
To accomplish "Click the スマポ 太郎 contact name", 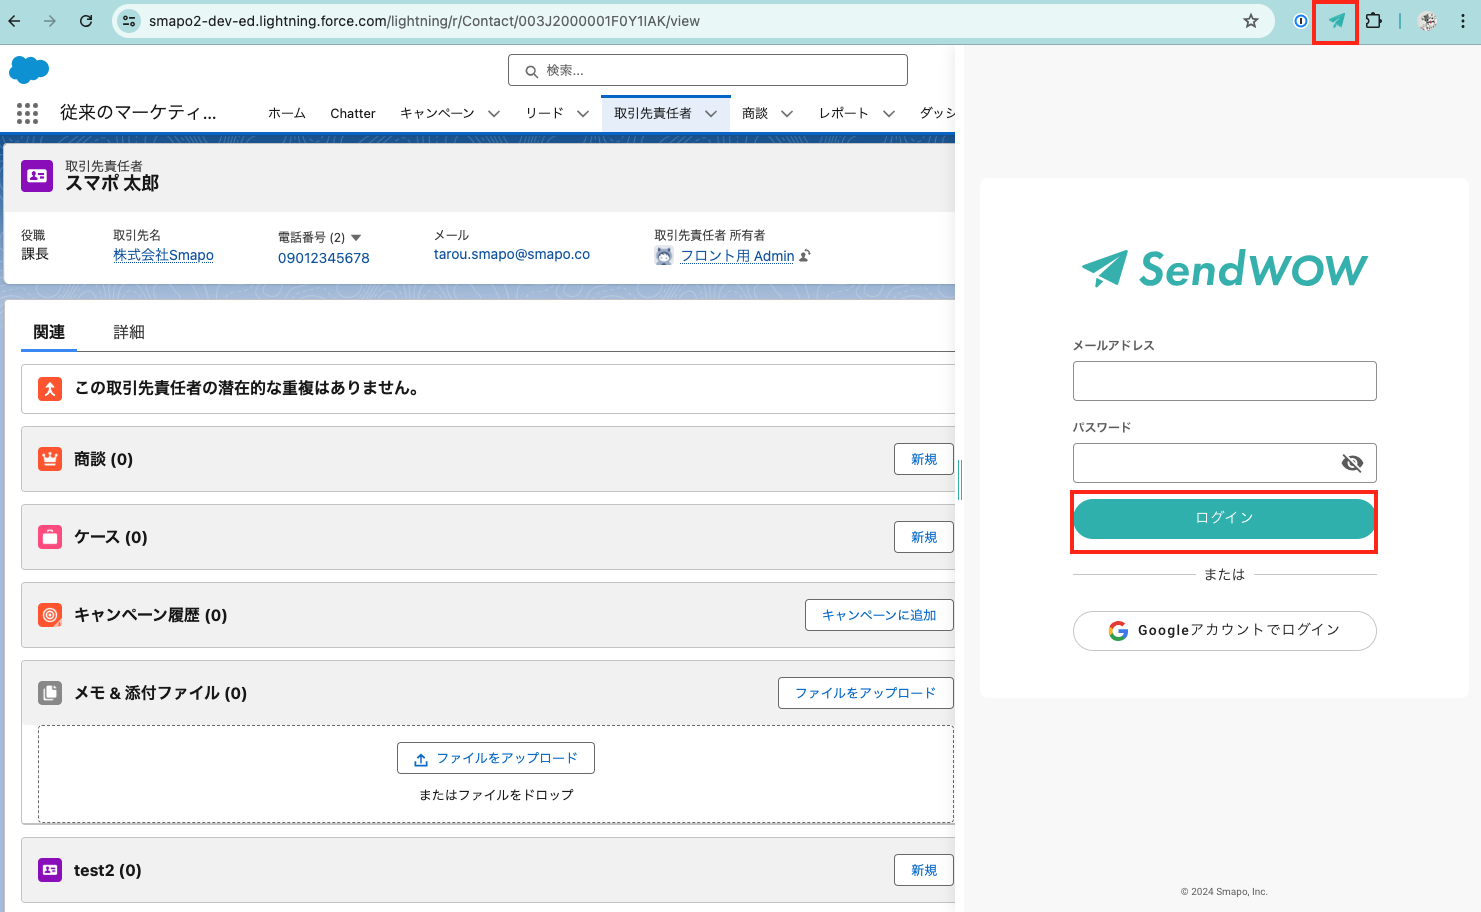I will [x=112, y=183].
